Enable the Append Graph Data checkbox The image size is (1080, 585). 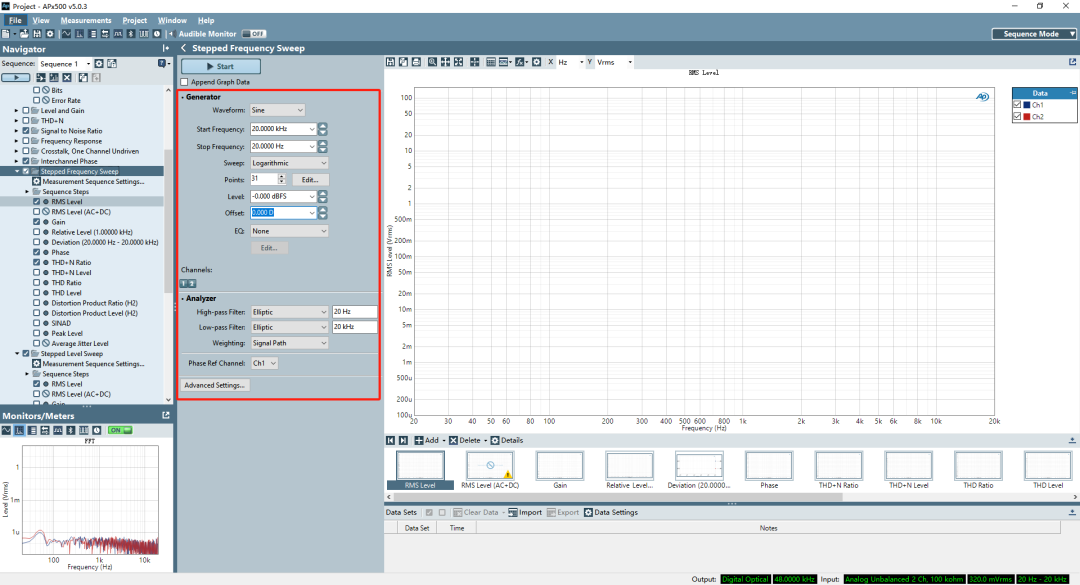(x=185, y=82)
